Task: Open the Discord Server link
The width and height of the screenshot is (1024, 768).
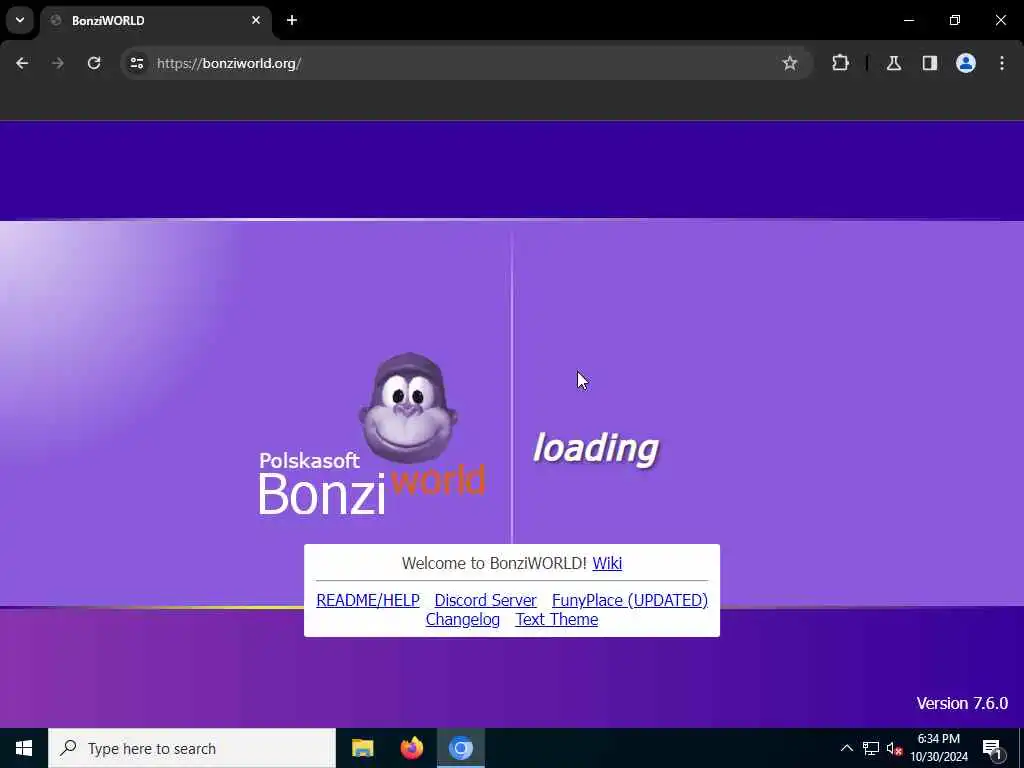Action: coord(485,600)
